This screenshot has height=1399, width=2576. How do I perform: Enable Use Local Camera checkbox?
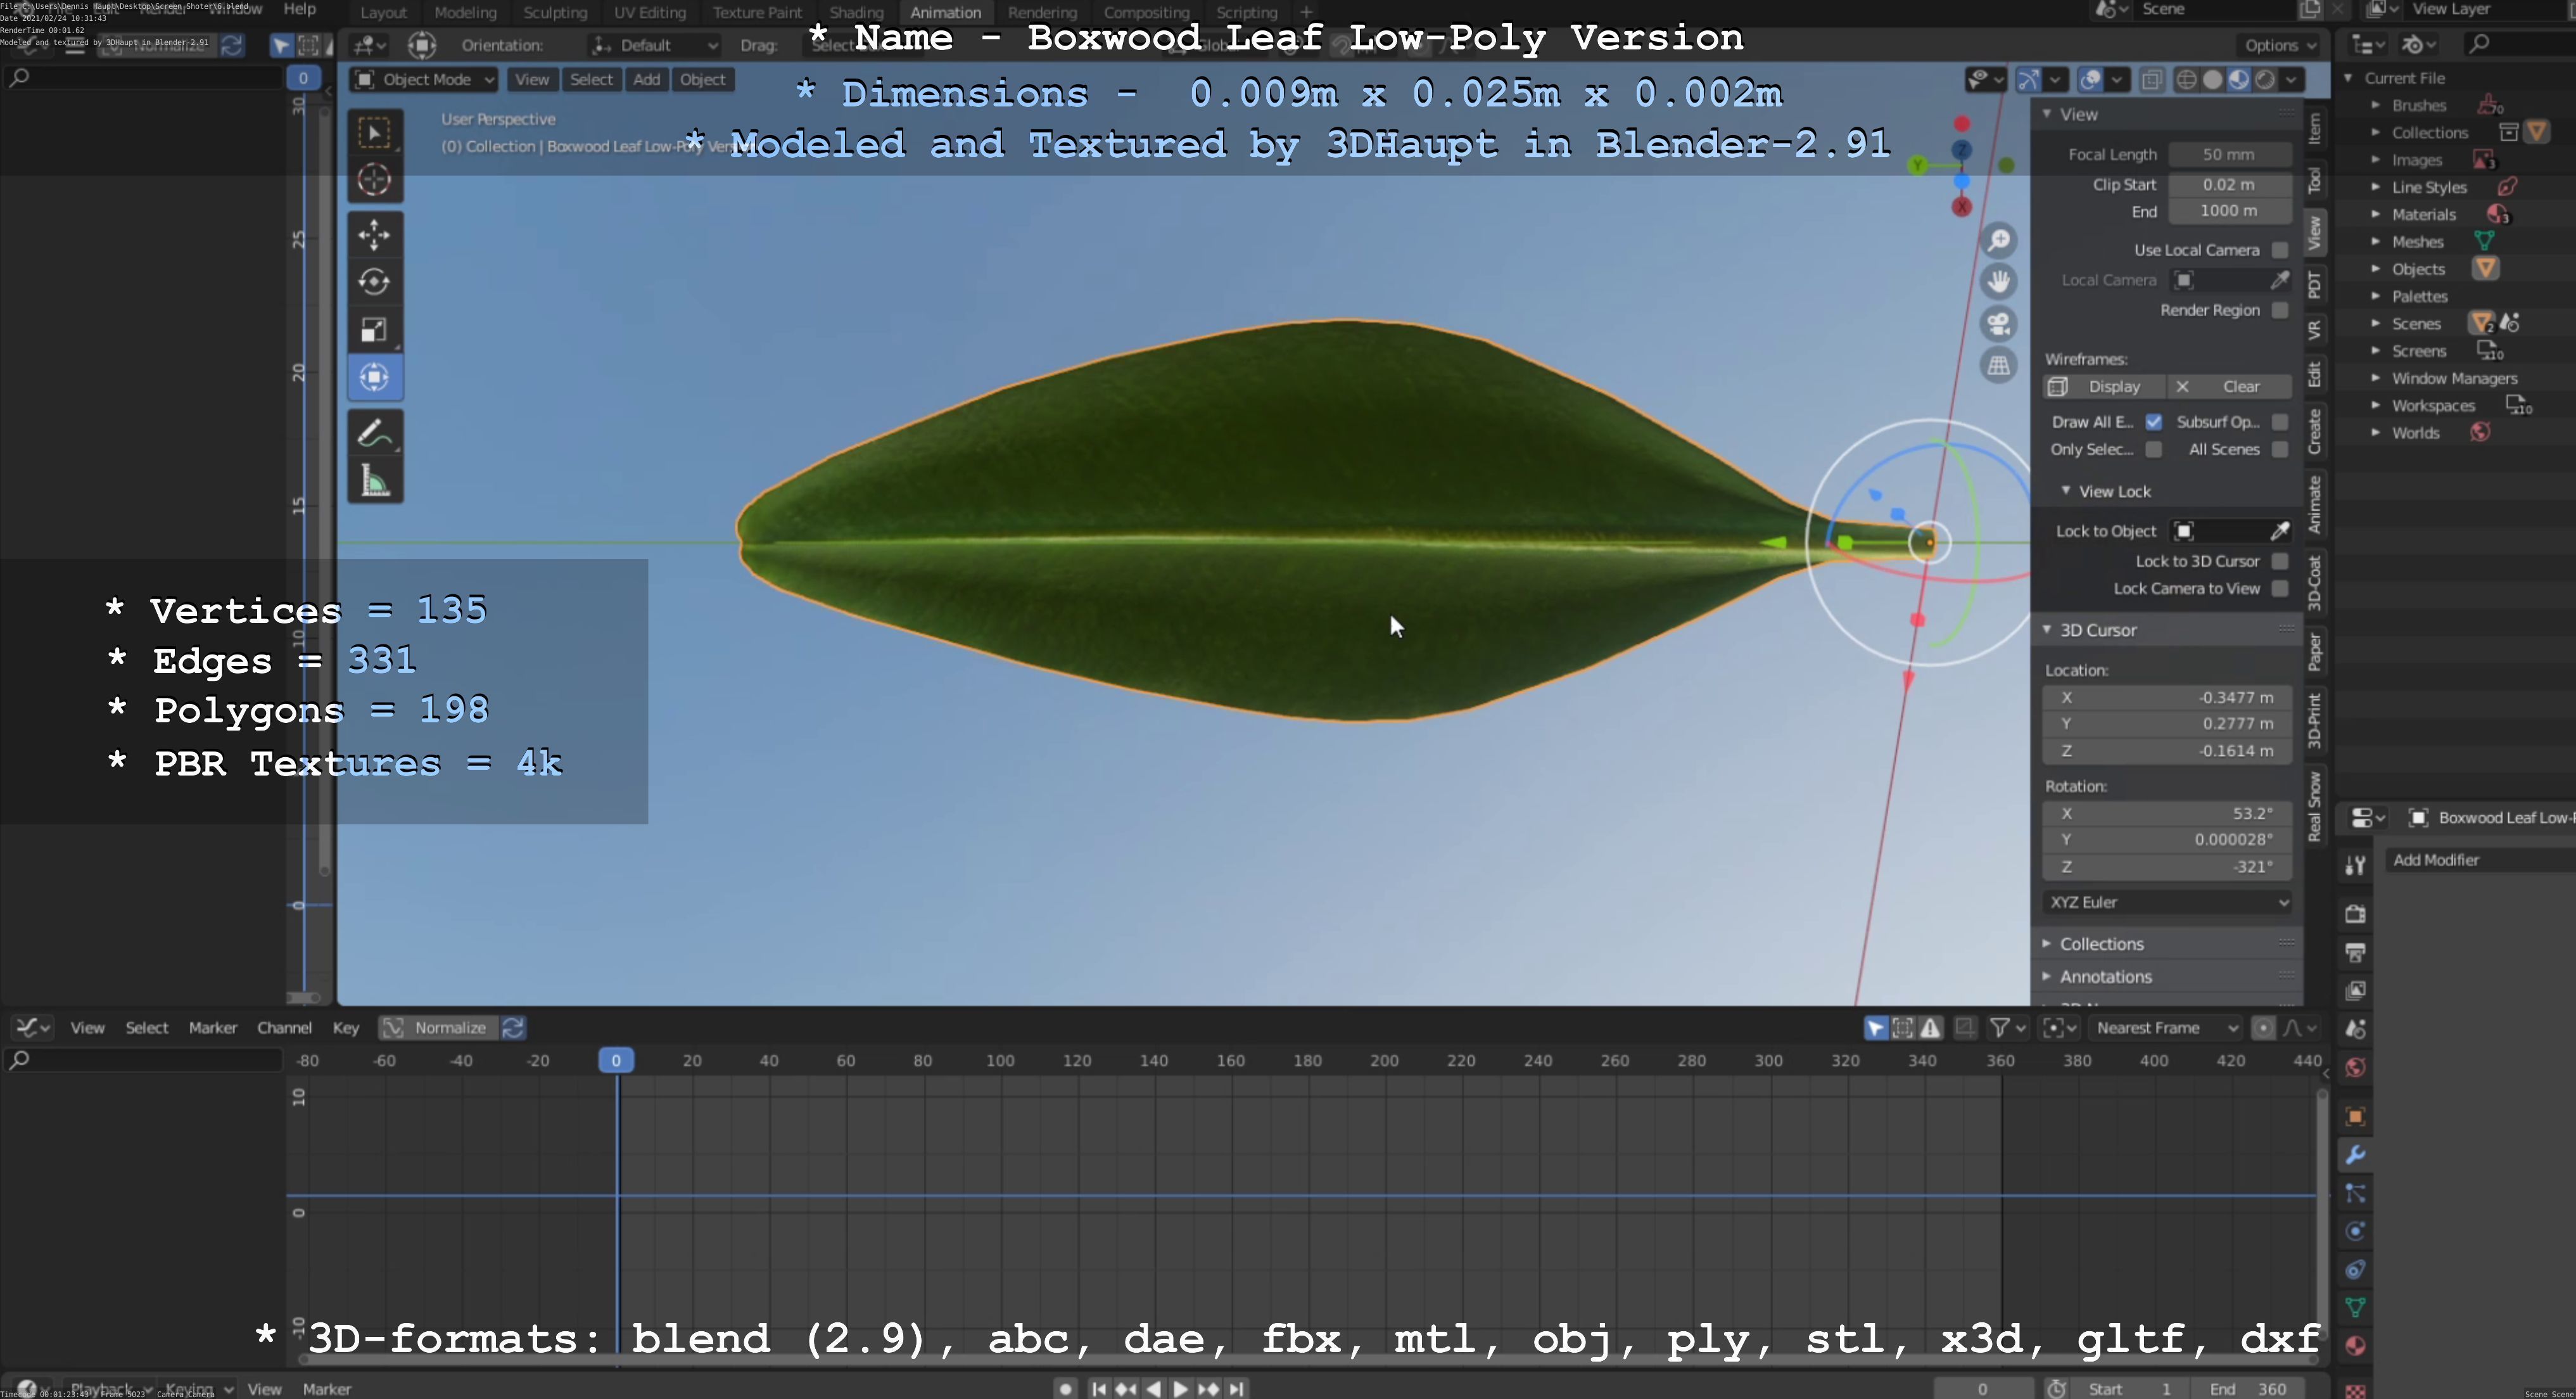click(2280, 250)
